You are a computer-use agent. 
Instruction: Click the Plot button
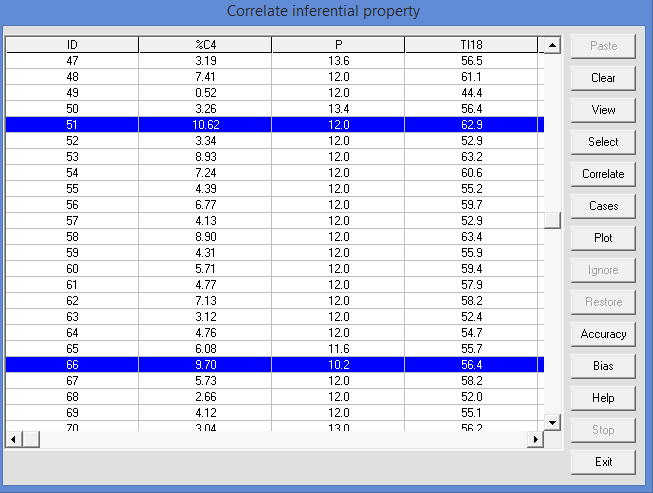coord(603,238)
